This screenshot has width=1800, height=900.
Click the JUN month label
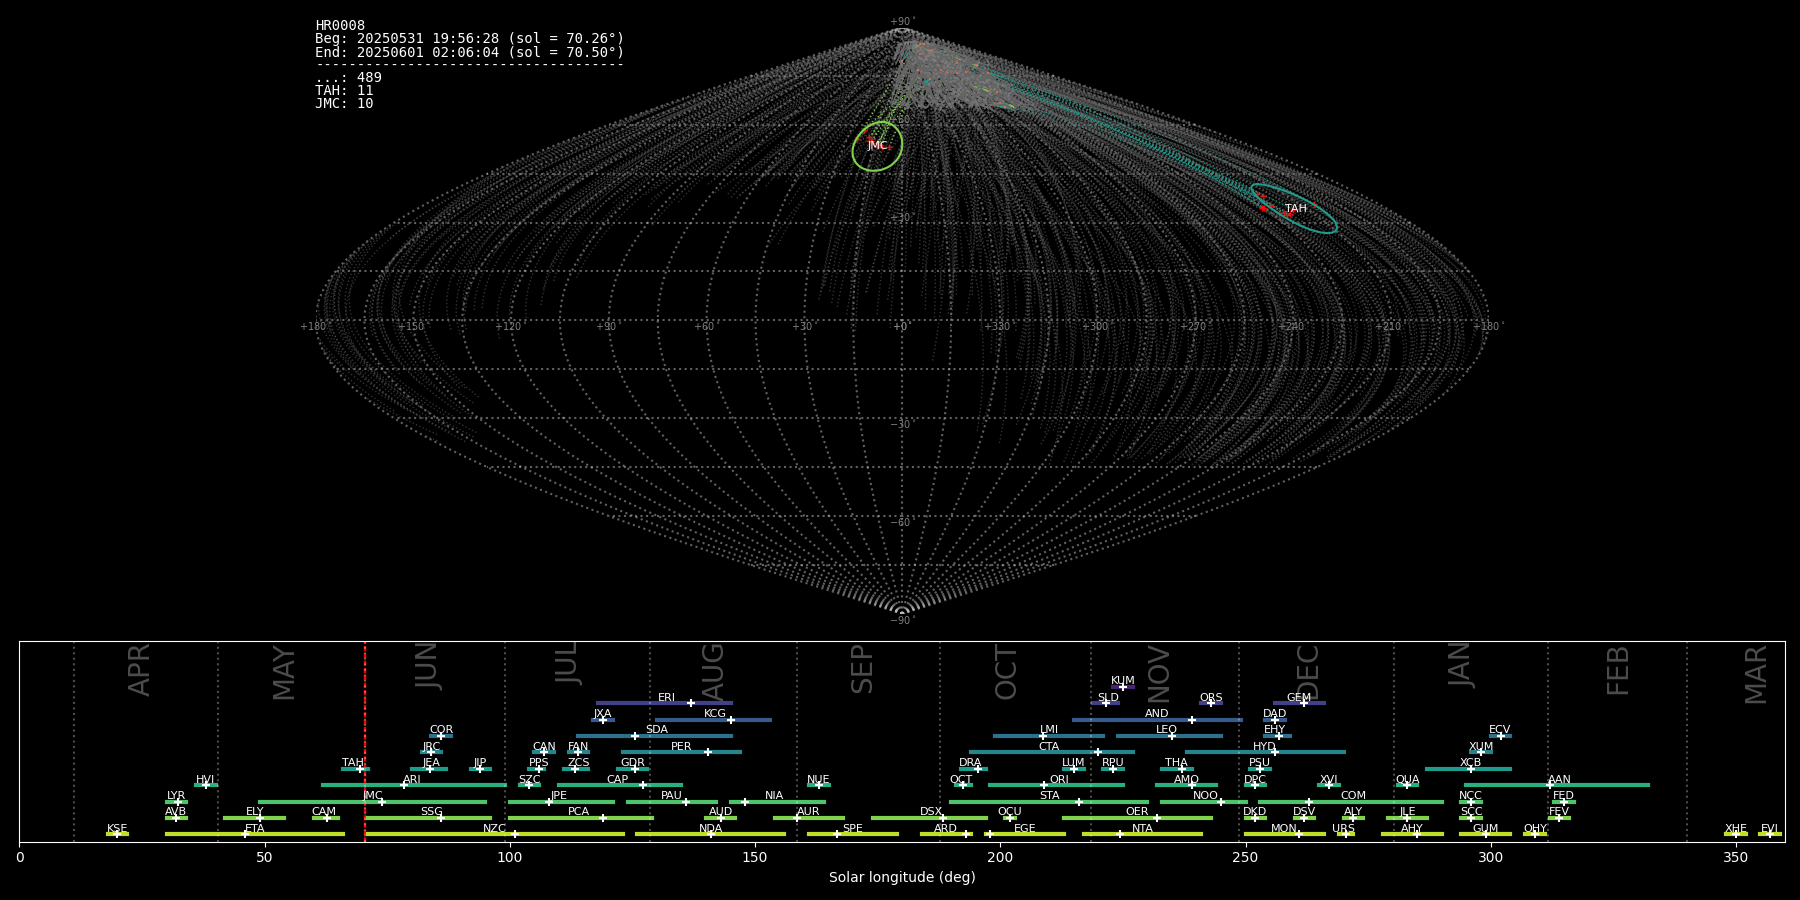[x=427, y=667]
